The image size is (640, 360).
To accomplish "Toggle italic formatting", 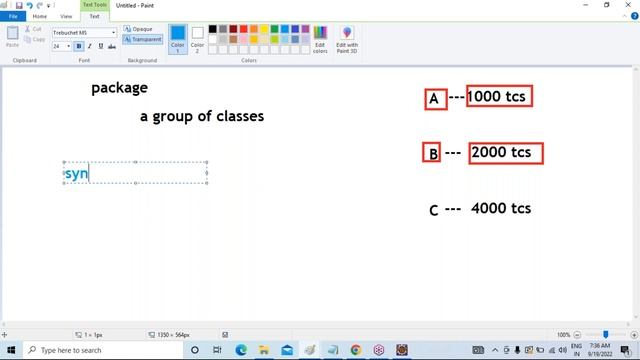I will 90,46.
